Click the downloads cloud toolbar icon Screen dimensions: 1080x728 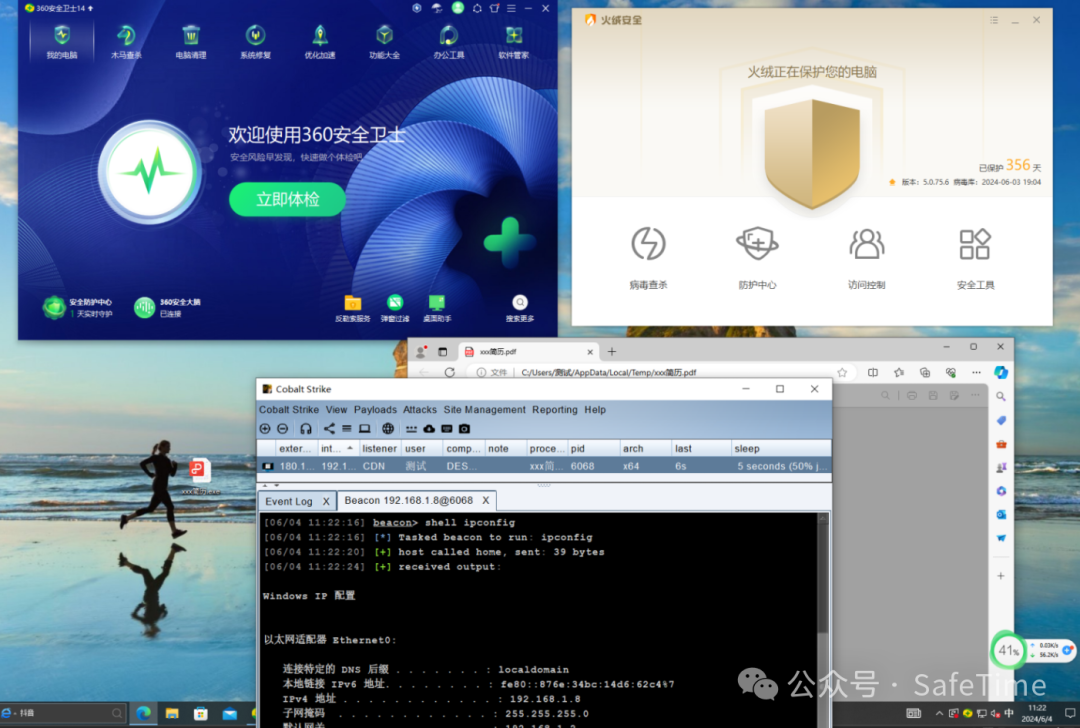[x=429, y=428]
